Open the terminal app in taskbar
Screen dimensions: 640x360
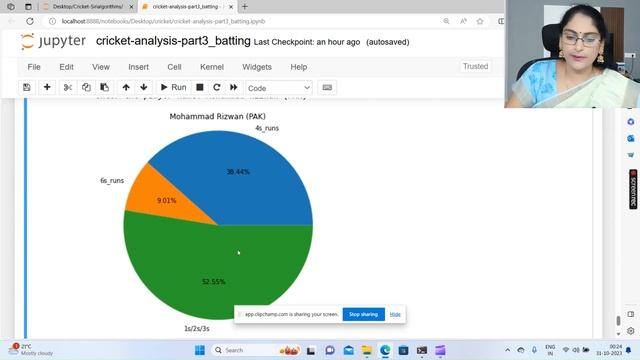422,350
